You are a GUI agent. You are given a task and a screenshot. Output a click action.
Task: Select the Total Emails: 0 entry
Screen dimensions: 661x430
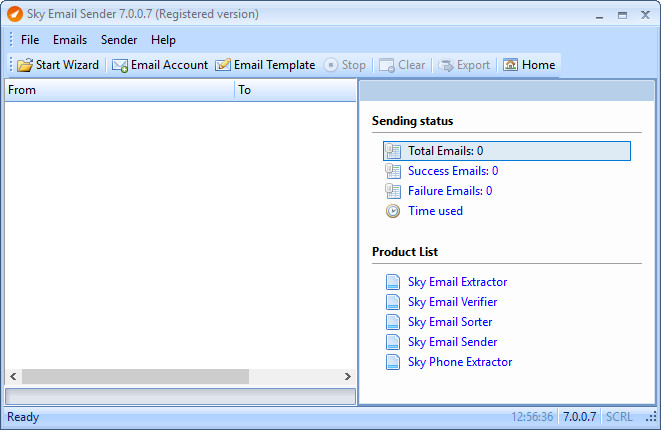[x=507, y=151]
